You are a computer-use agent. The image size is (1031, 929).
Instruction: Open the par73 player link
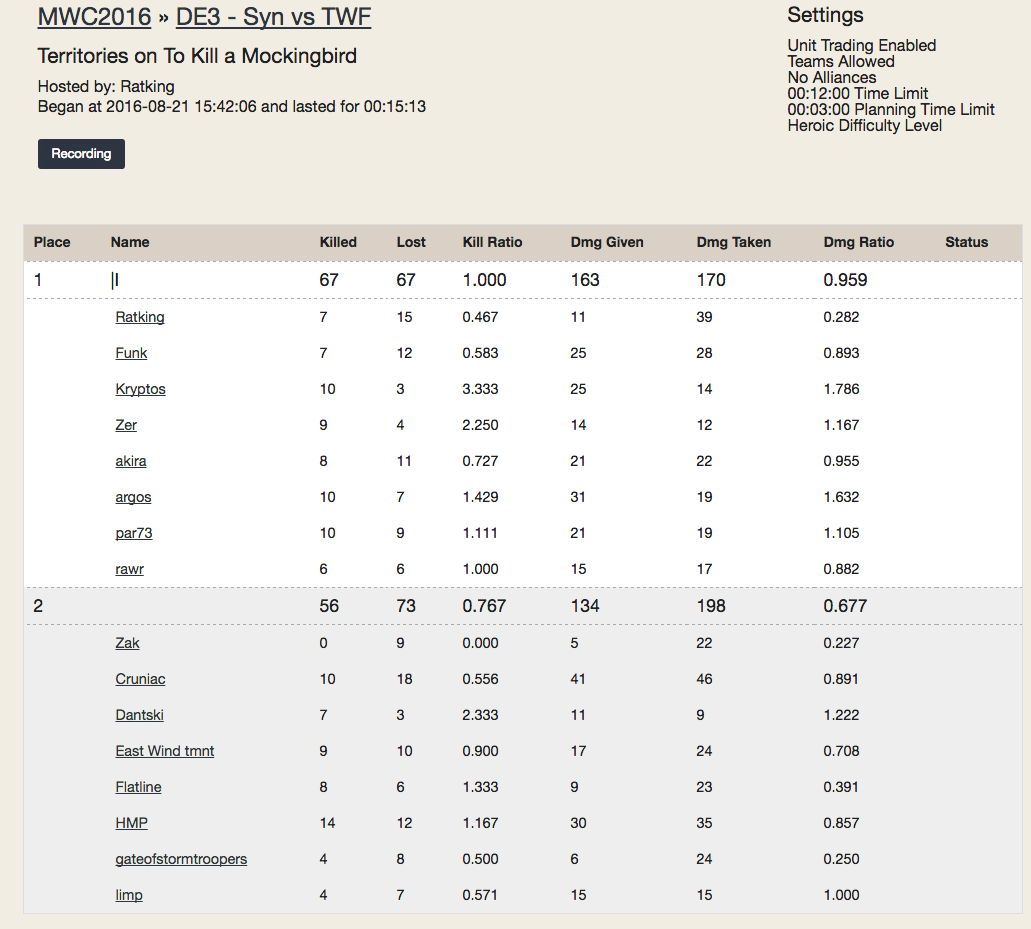133,533
